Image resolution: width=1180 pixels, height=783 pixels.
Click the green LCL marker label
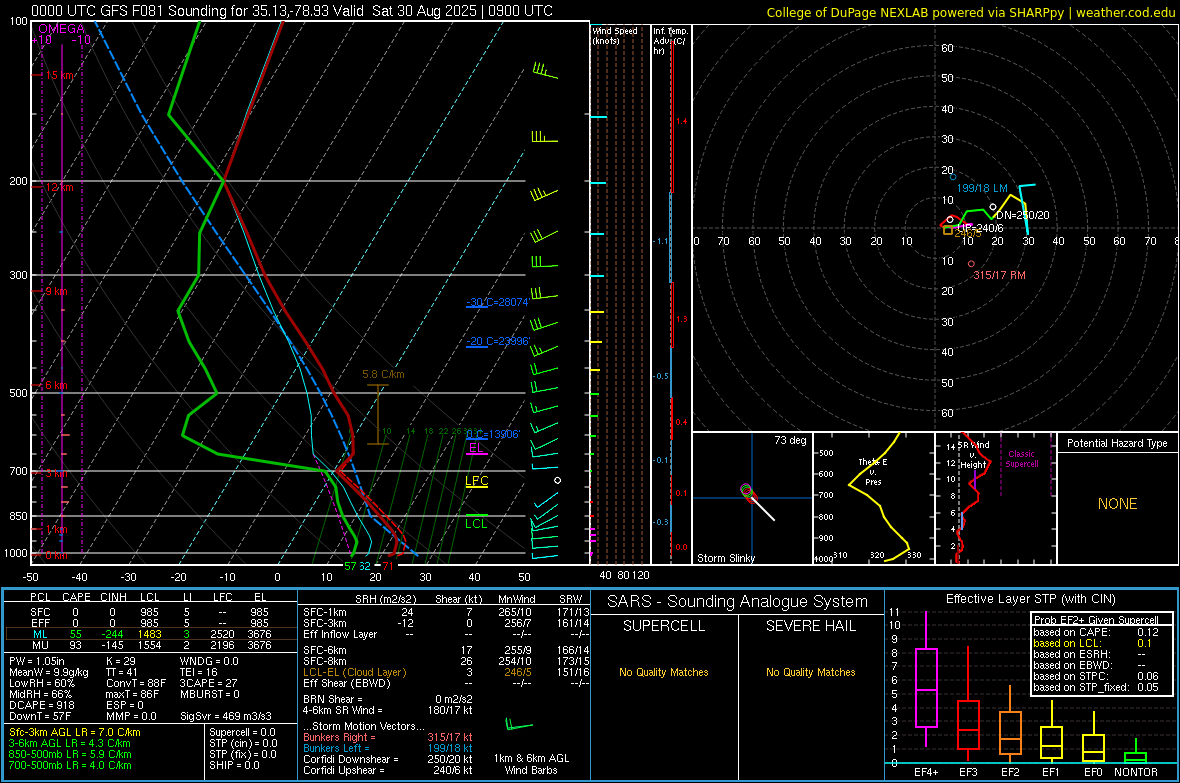pyautogui.click(x=476, y=524)
